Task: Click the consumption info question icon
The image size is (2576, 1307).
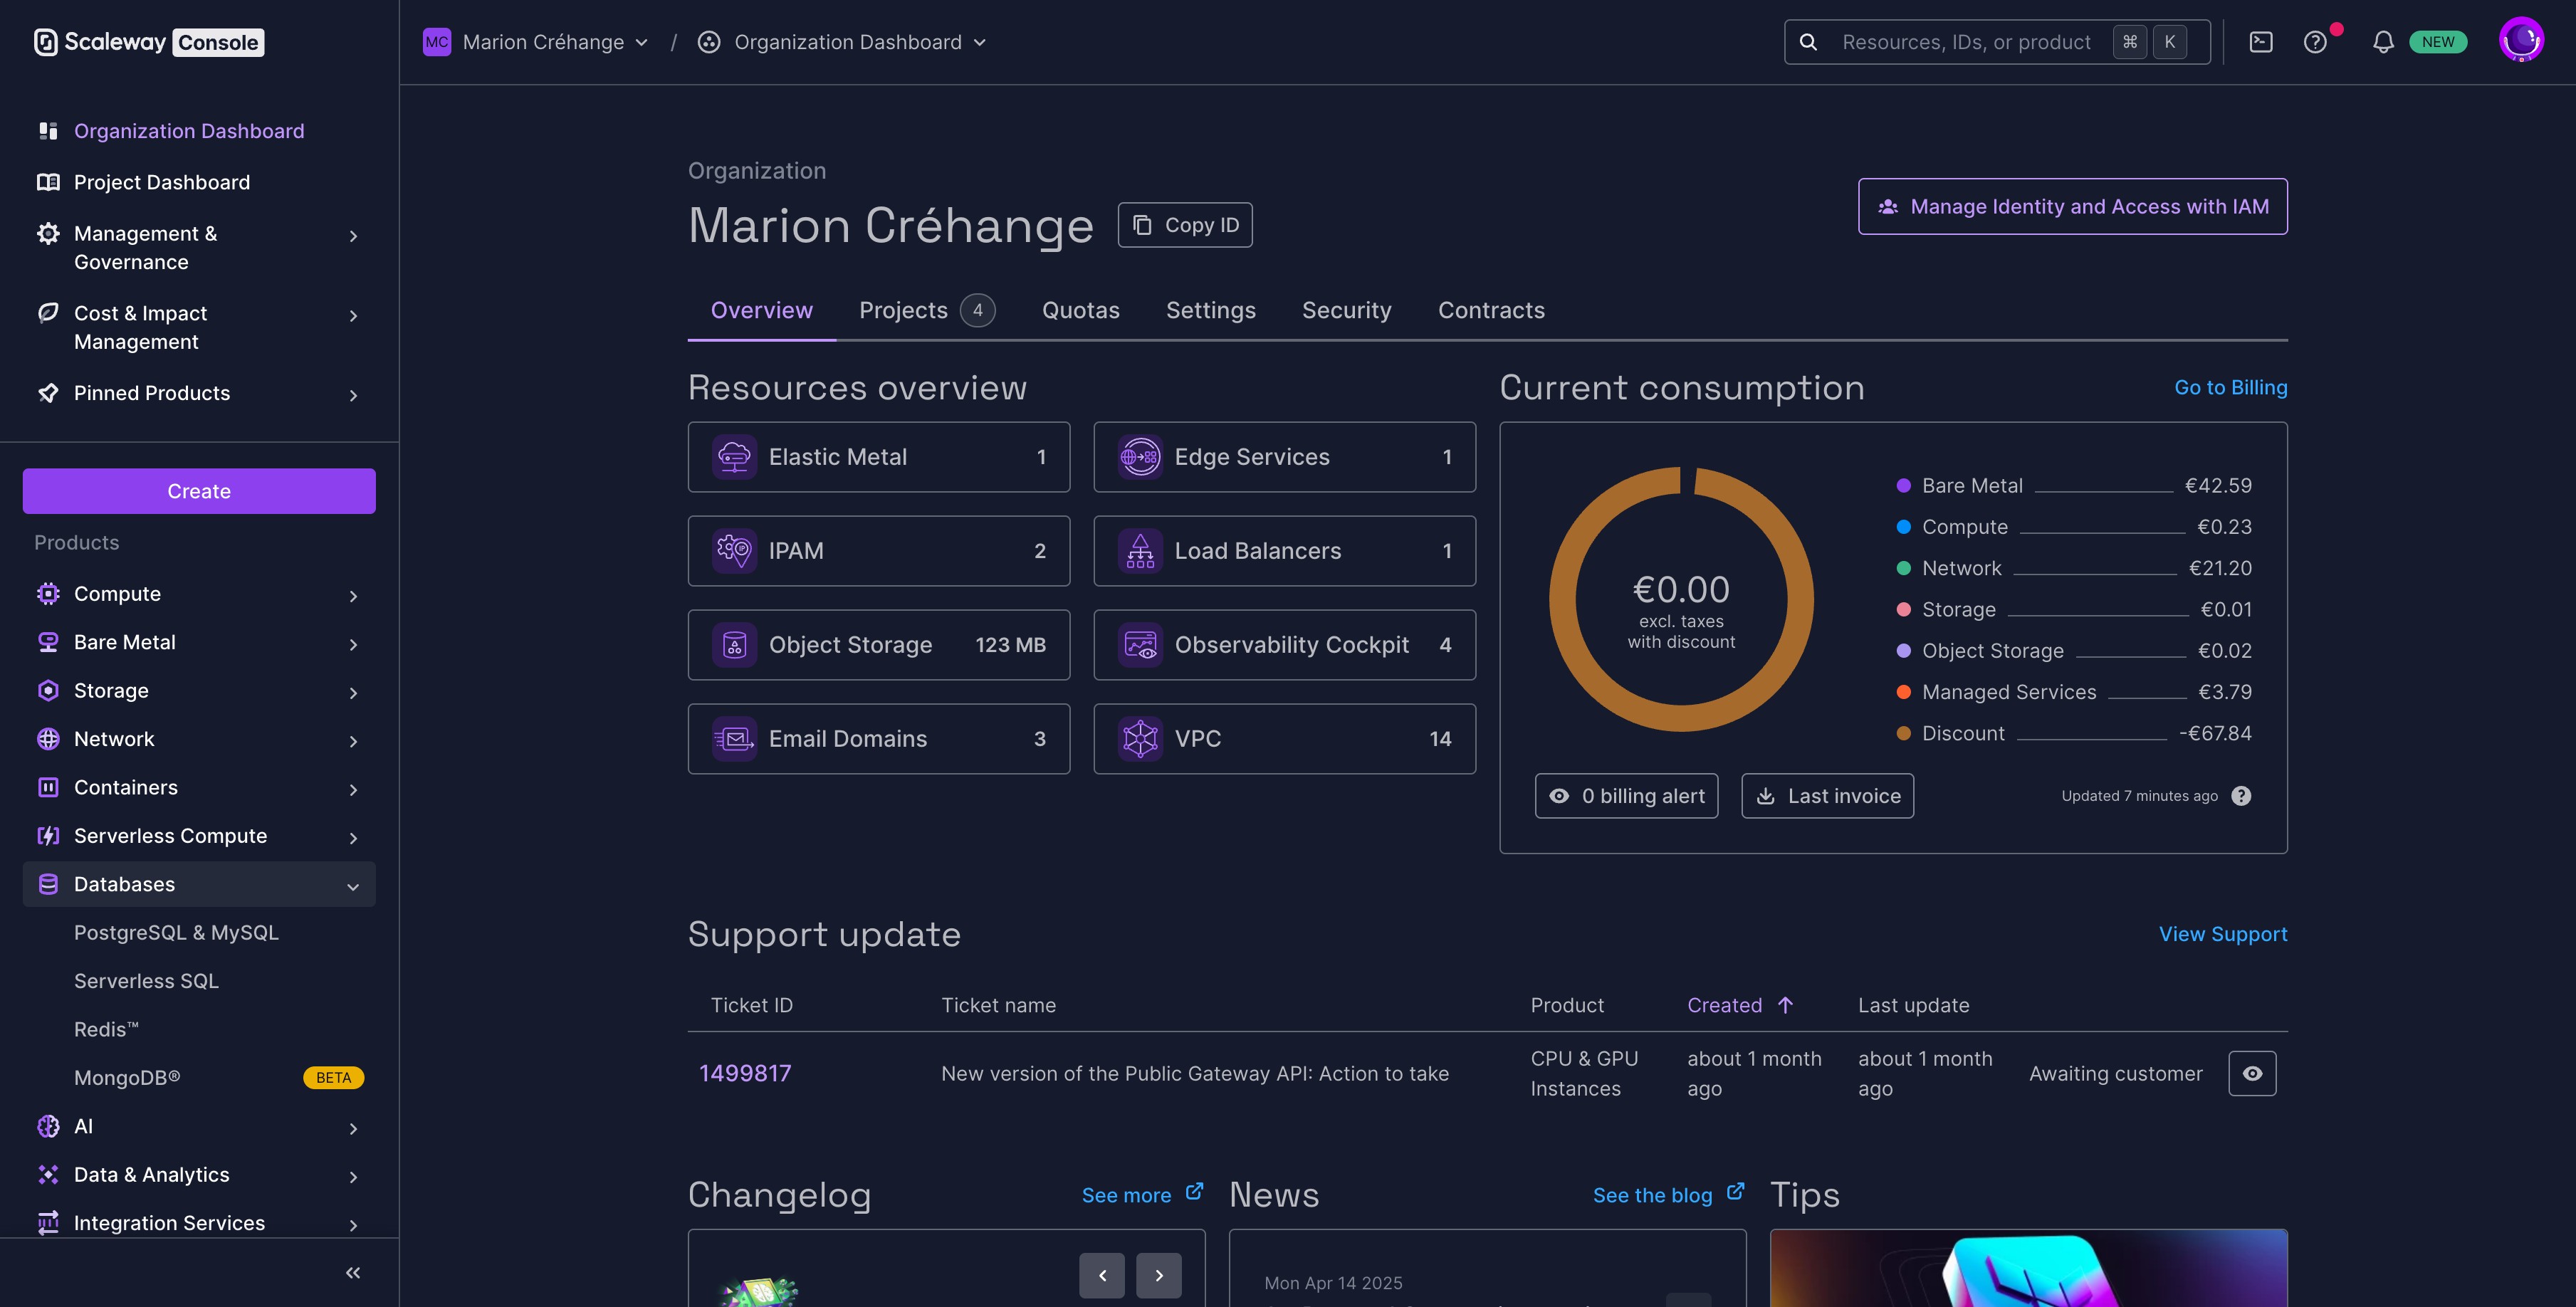Action: pos(2241,796)
